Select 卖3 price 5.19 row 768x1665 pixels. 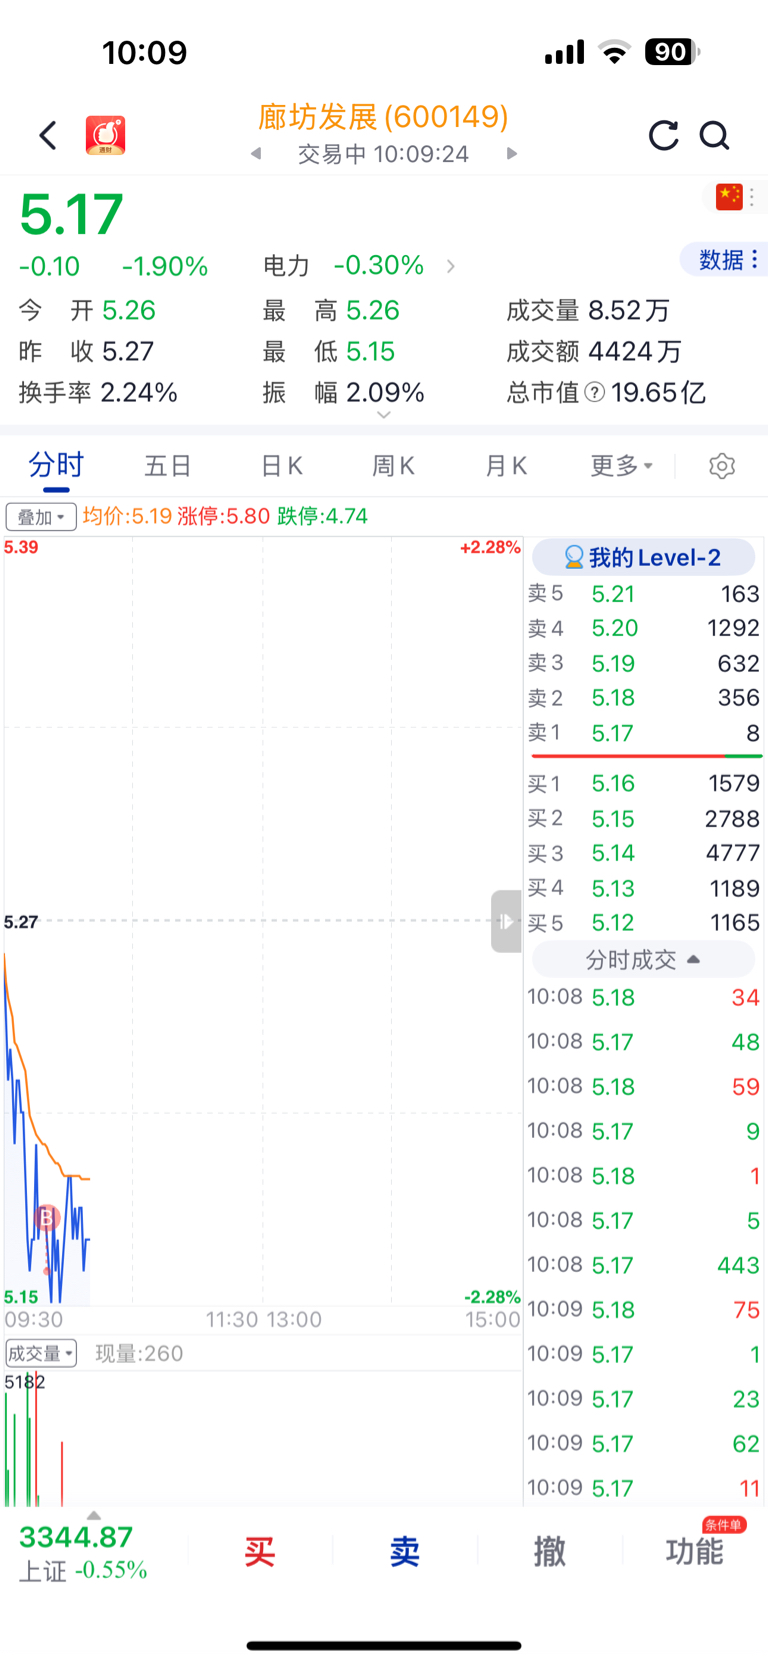[644, 663]
